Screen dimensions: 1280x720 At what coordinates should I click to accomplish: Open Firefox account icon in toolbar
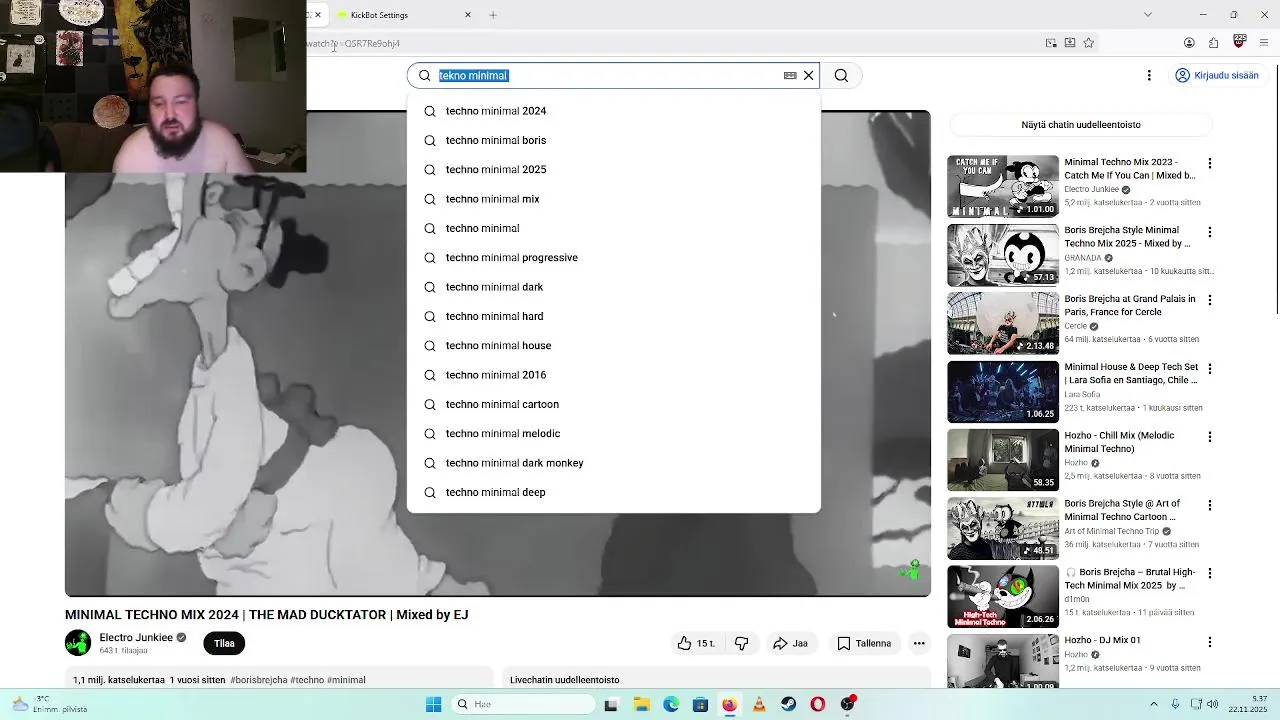click(1189, 43)
